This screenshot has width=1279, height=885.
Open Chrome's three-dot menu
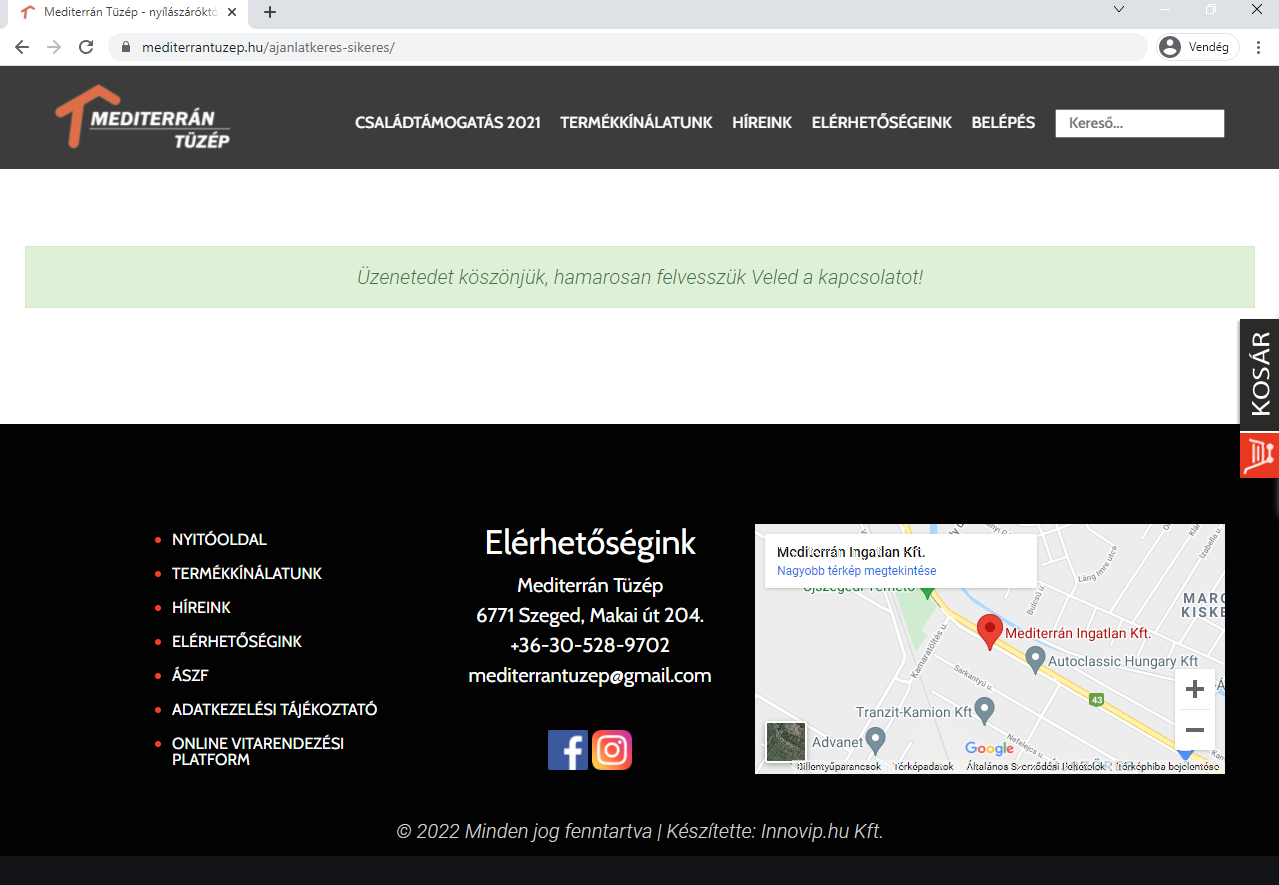(1258, 47)
